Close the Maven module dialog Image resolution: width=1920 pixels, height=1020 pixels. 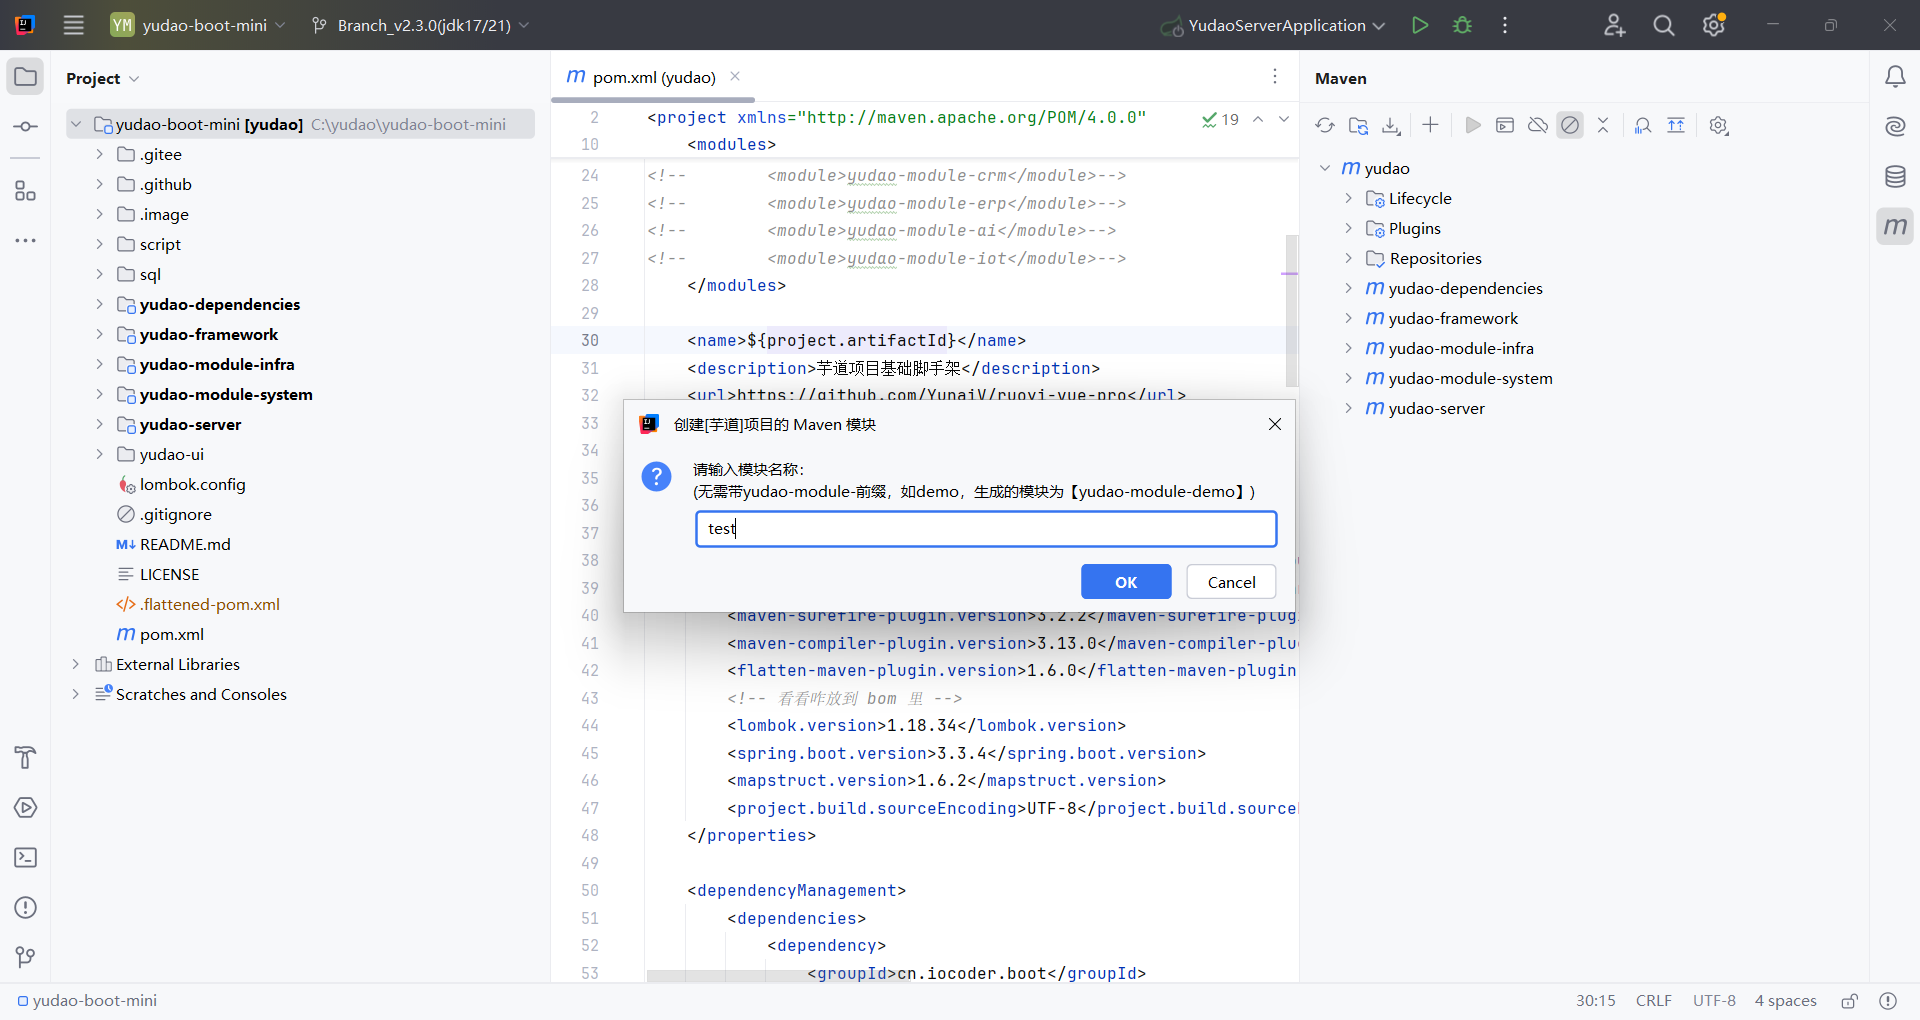coord(1274,424)
